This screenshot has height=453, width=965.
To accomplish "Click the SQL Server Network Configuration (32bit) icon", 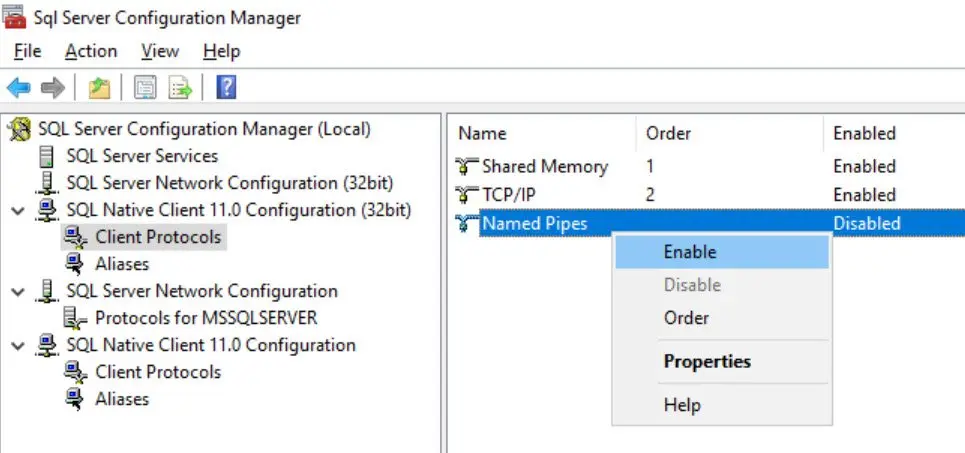I will (x=47, y=183).
